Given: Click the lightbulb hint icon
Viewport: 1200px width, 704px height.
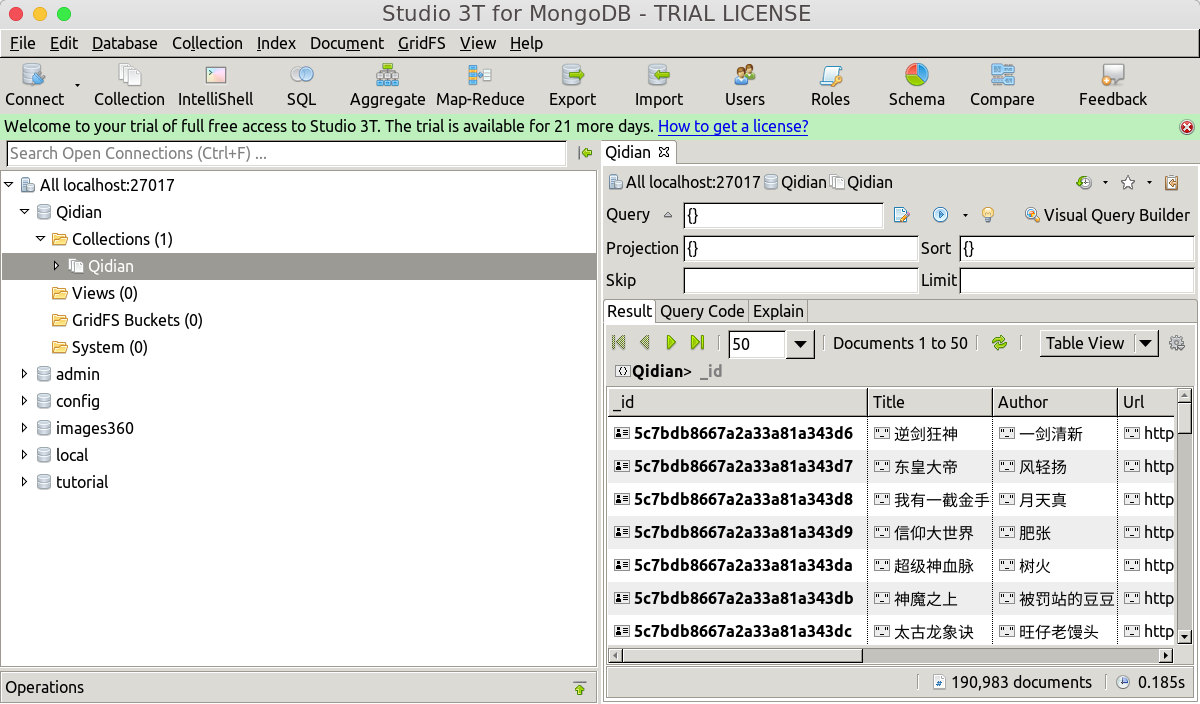Looking at the screenshot, I should 988,215.
